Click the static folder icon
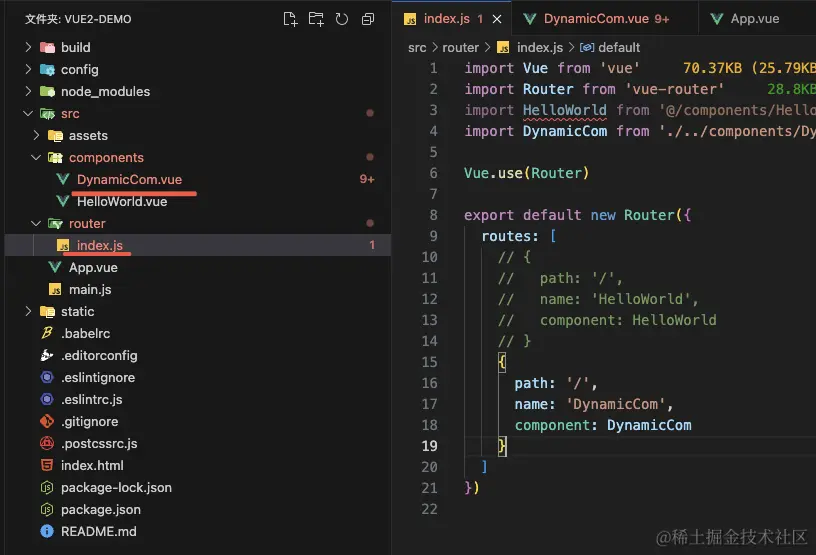This screenshot has height=555, width=816. [47, 311]
